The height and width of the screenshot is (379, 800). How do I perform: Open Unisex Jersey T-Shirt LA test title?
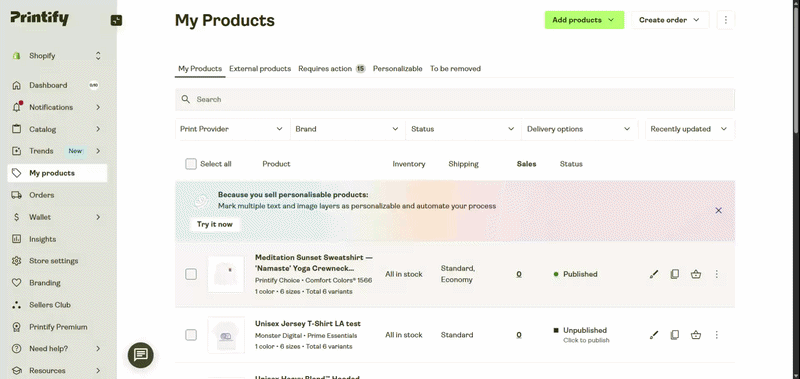point(308,323)
